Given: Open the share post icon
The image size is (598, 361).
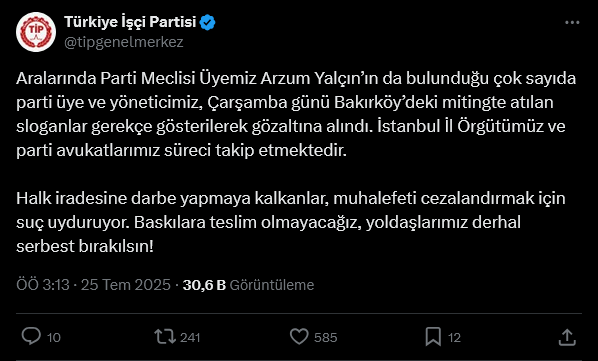Looking at the screenshot, I should pyautogui.click(x=567, y=337).
